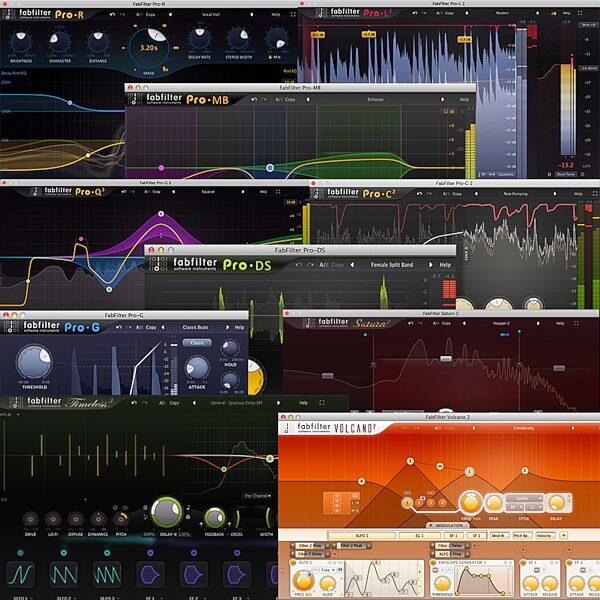Click the large Delay knob in Timeless 3
The image size is (600, 600).
pyautogui.click(x=166, y=512)
